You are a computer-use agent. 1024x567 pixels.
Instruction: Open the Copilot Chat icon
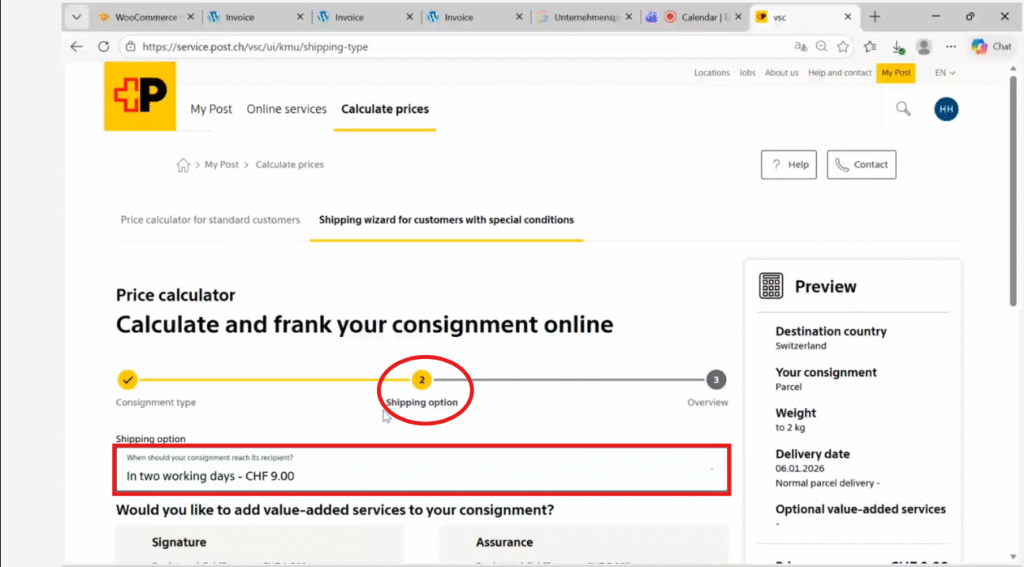click(x=990, y=46)
